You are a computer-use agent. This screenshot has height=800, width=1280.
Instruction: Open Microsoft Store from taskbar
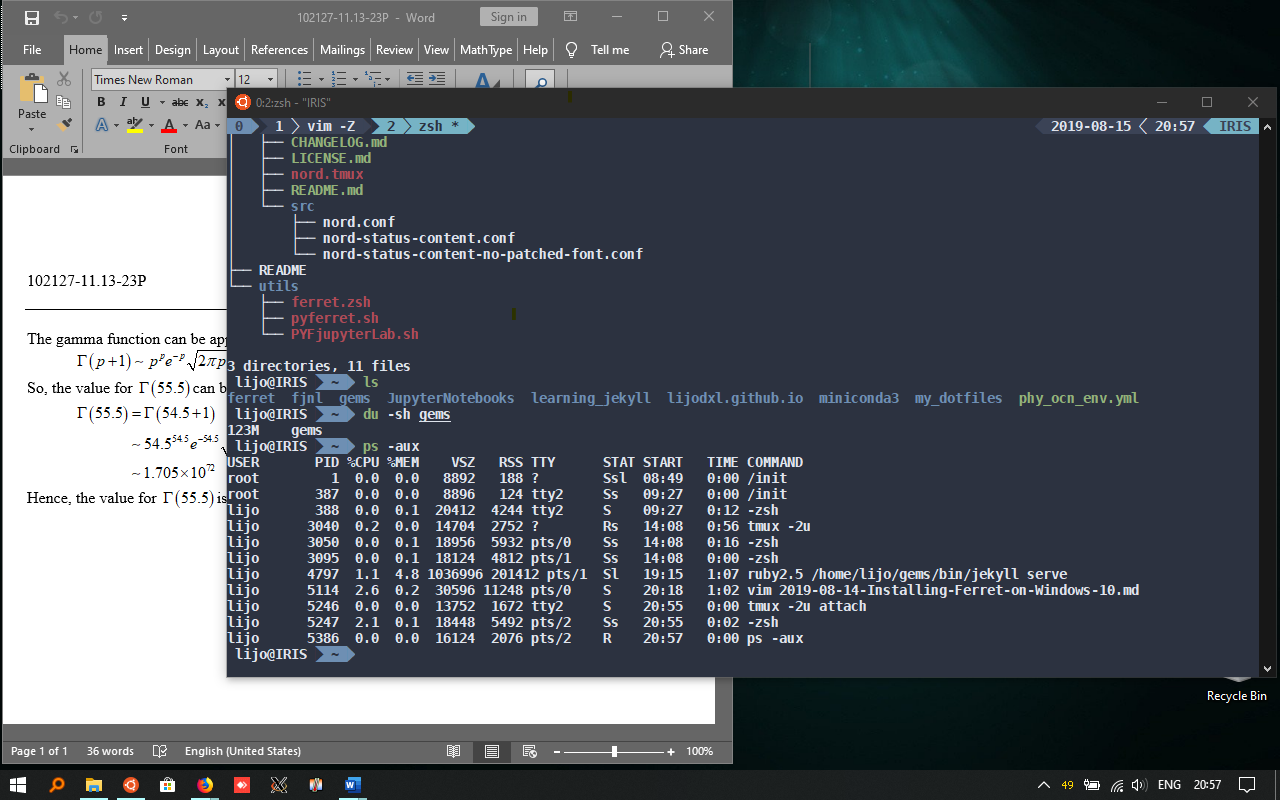click(x=168, y=785)
